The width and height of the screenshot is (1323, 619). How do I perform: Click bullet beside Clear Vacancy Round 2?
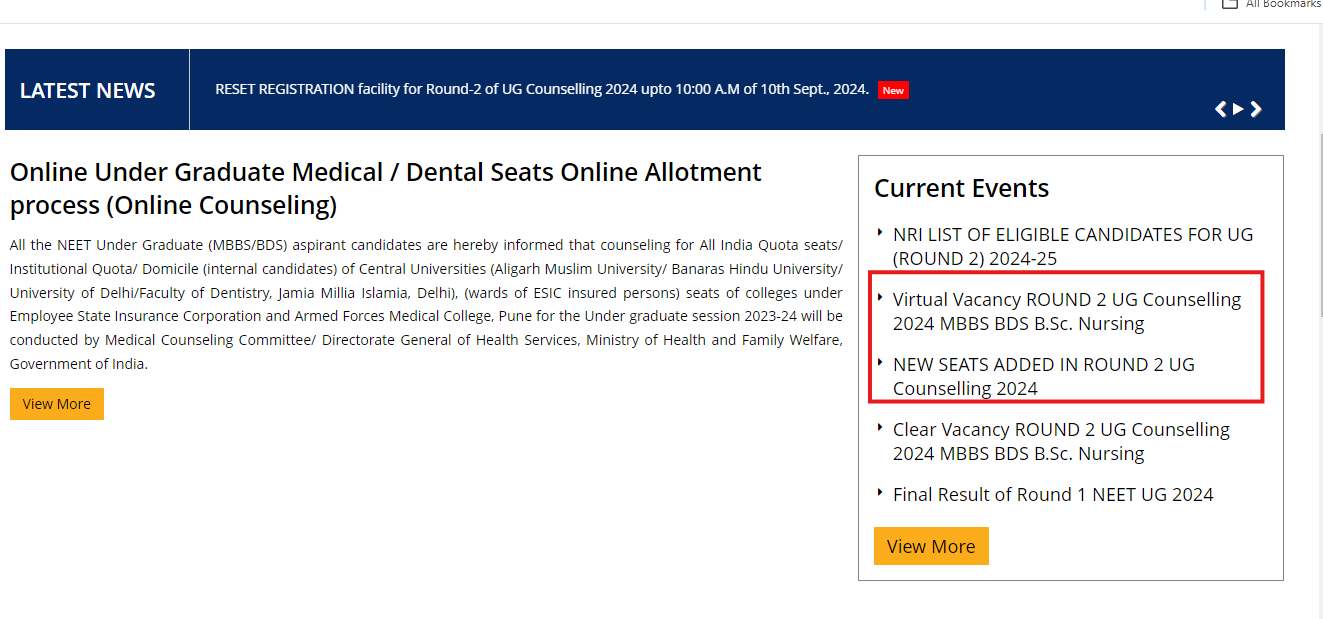pos(880,427)
